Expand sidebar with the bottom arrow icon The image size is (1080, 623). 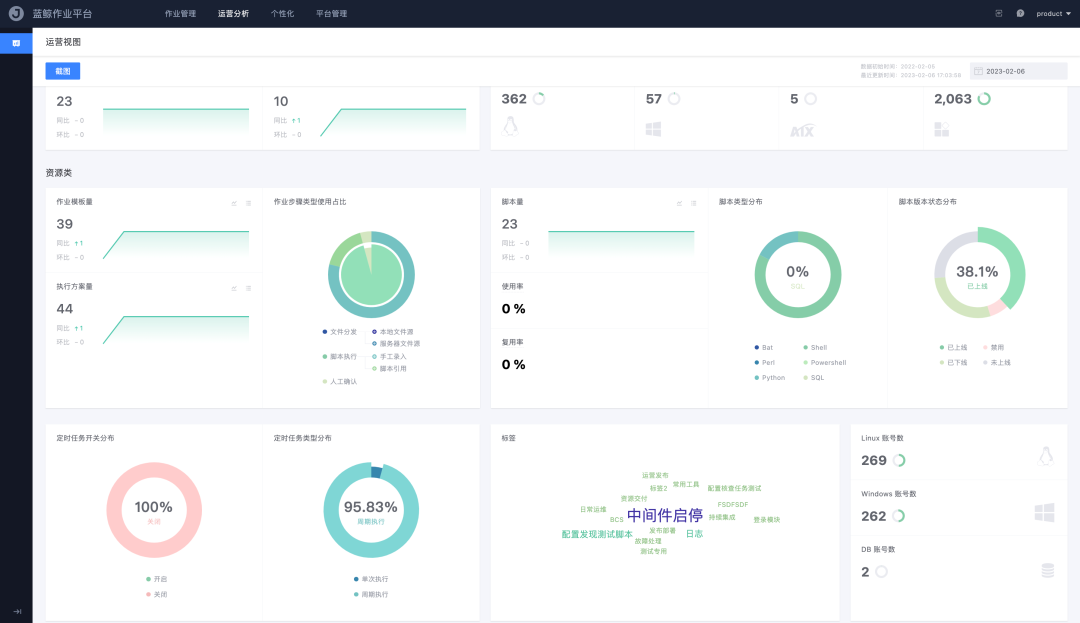click(17, 611)
